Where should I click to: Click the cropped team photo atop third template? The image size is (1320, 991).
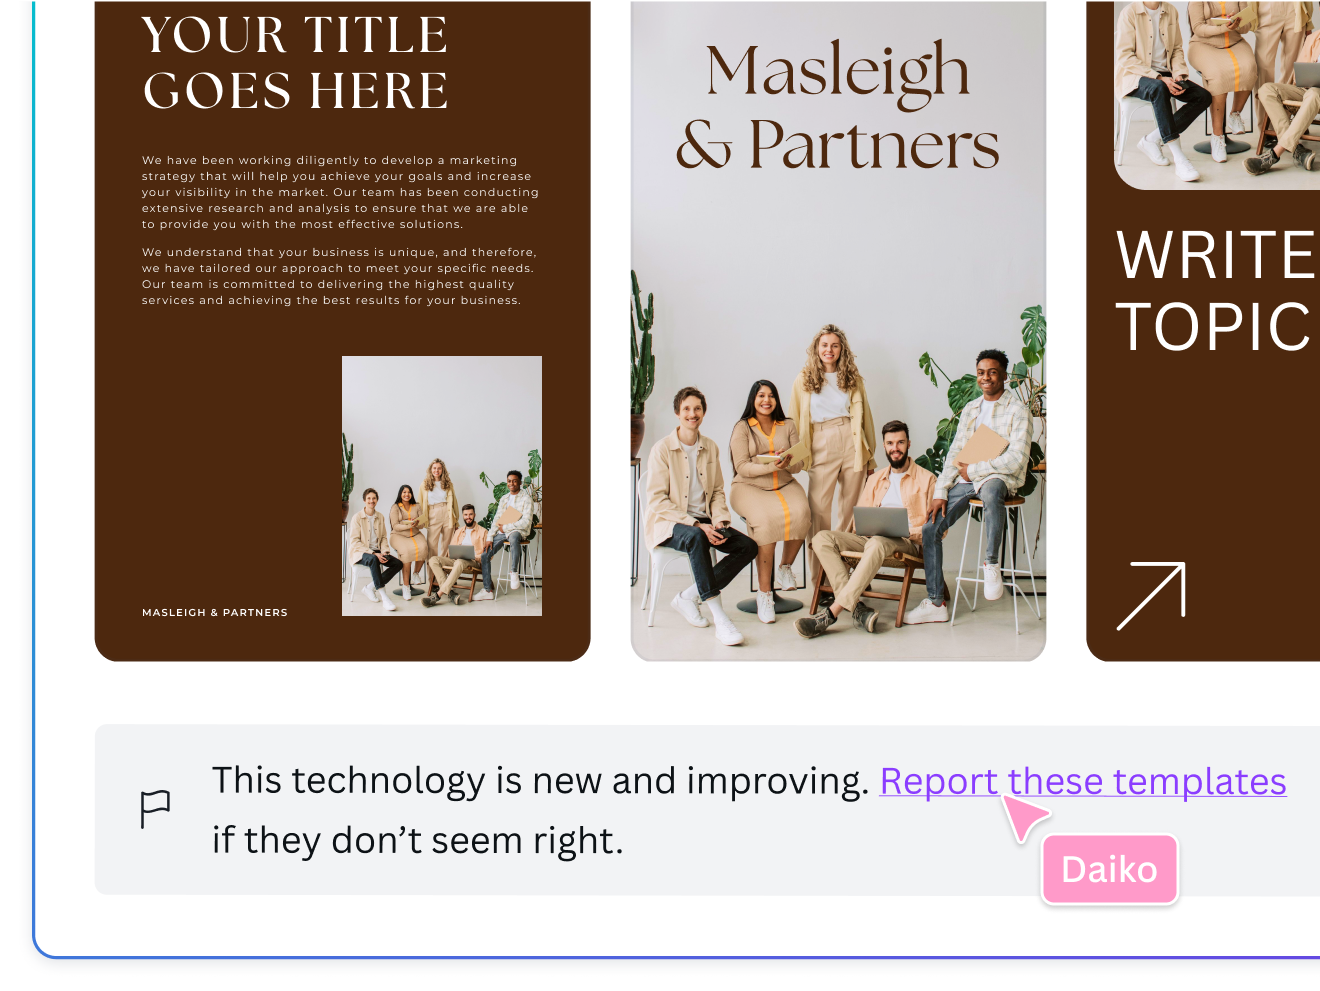[1217, 95]
